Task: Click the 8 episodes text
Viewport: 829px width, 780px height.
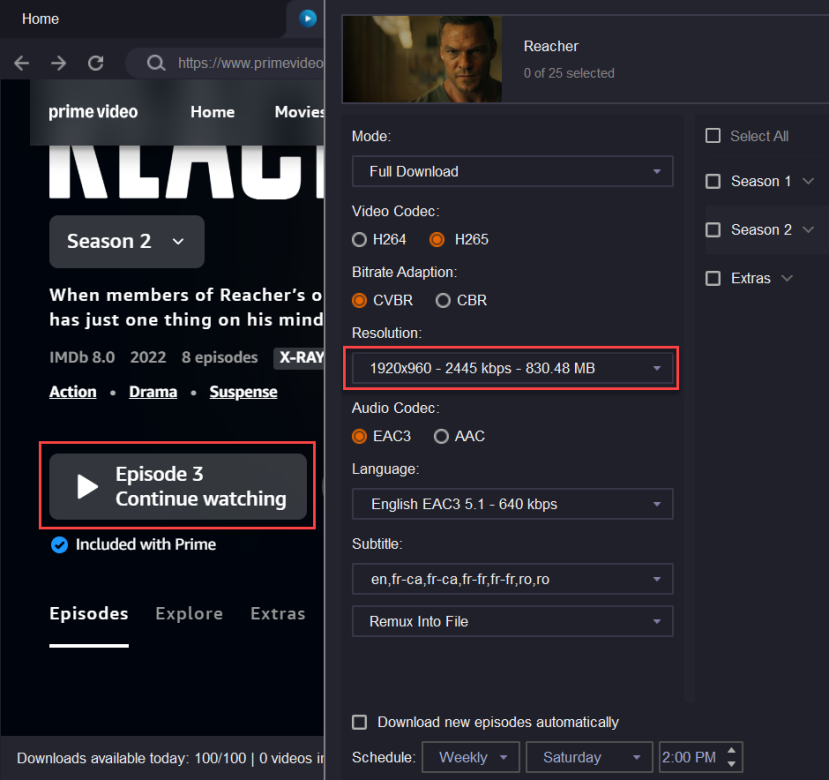Action: (x=219, y=358)
